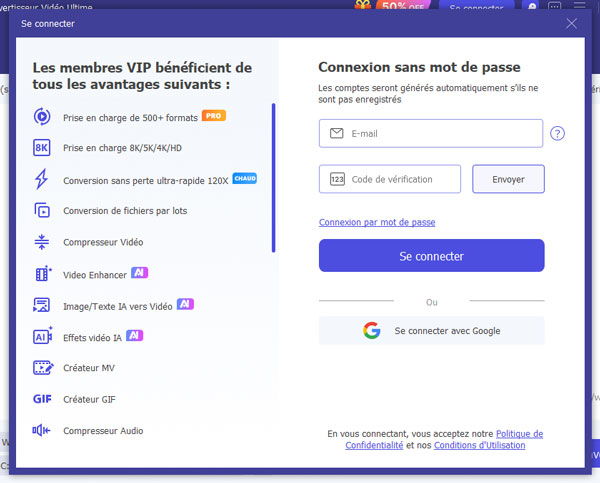Click the VIP benefits list scrollbar
The height and width of the screenshot is (483, 600).
(x=273, y=178)
